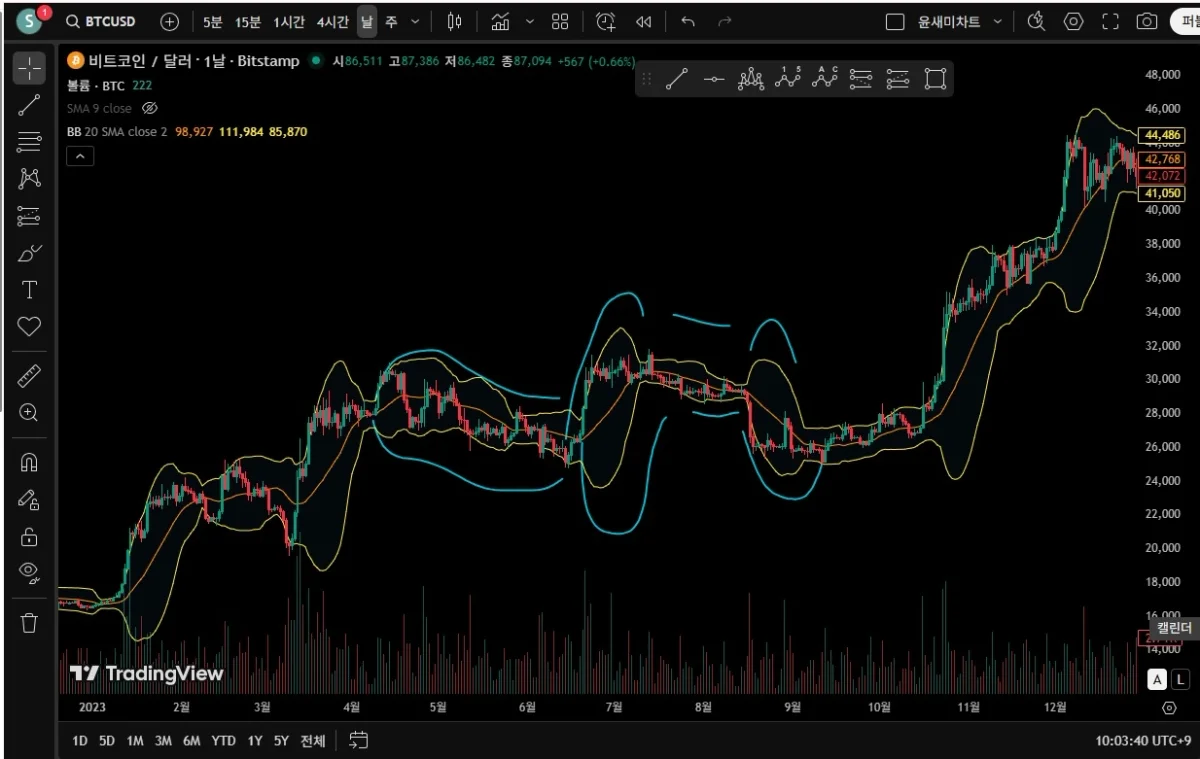Toggle the hide all drawings eye icon
Screen dimensions: 1200x759
pyautogui.click(x=29, y=571)
